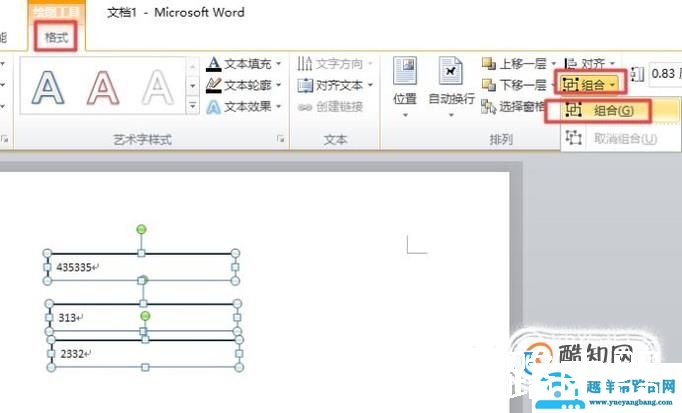The width and height of the screenshot is (682, 413).
Task: Click the 上移一层 dropdown arrow
Action: (554, 64)
